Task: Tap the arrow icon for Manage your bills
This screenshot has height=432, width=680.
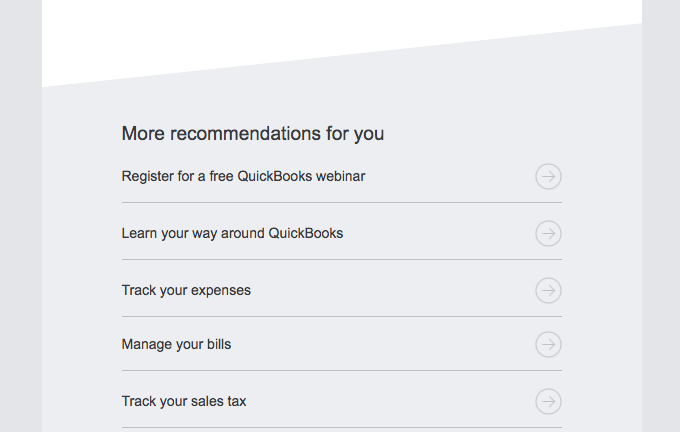Action: (x=548, y=344)
